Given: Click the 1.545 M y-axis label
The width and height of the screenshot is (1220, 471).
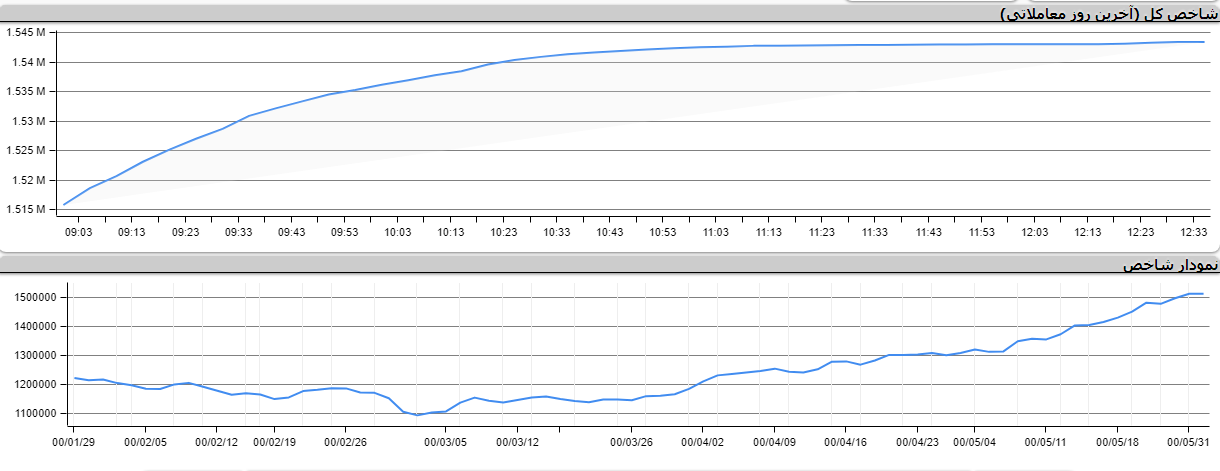Looking at the screenshot, I should click(x=26, y=32).
